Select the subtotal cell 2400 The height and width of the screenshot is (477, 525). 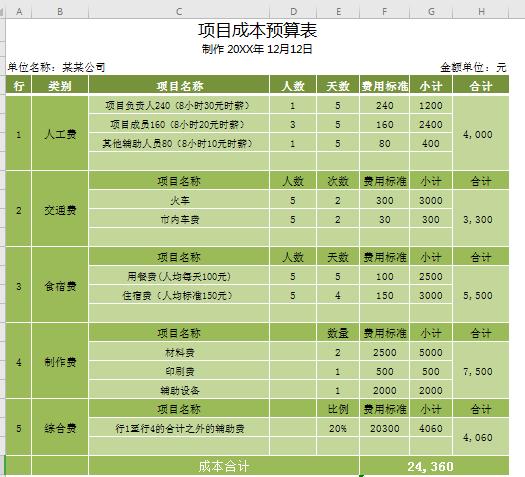tap(431, 124)
